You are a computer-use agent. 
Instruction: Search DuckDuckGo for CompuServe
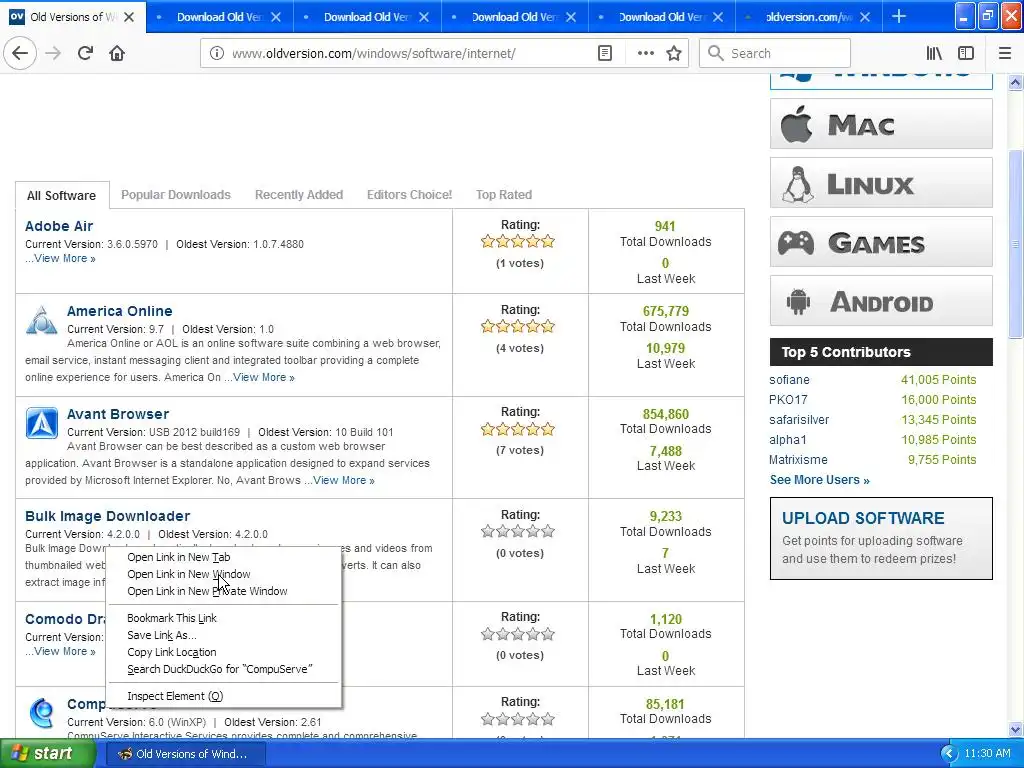223,669
